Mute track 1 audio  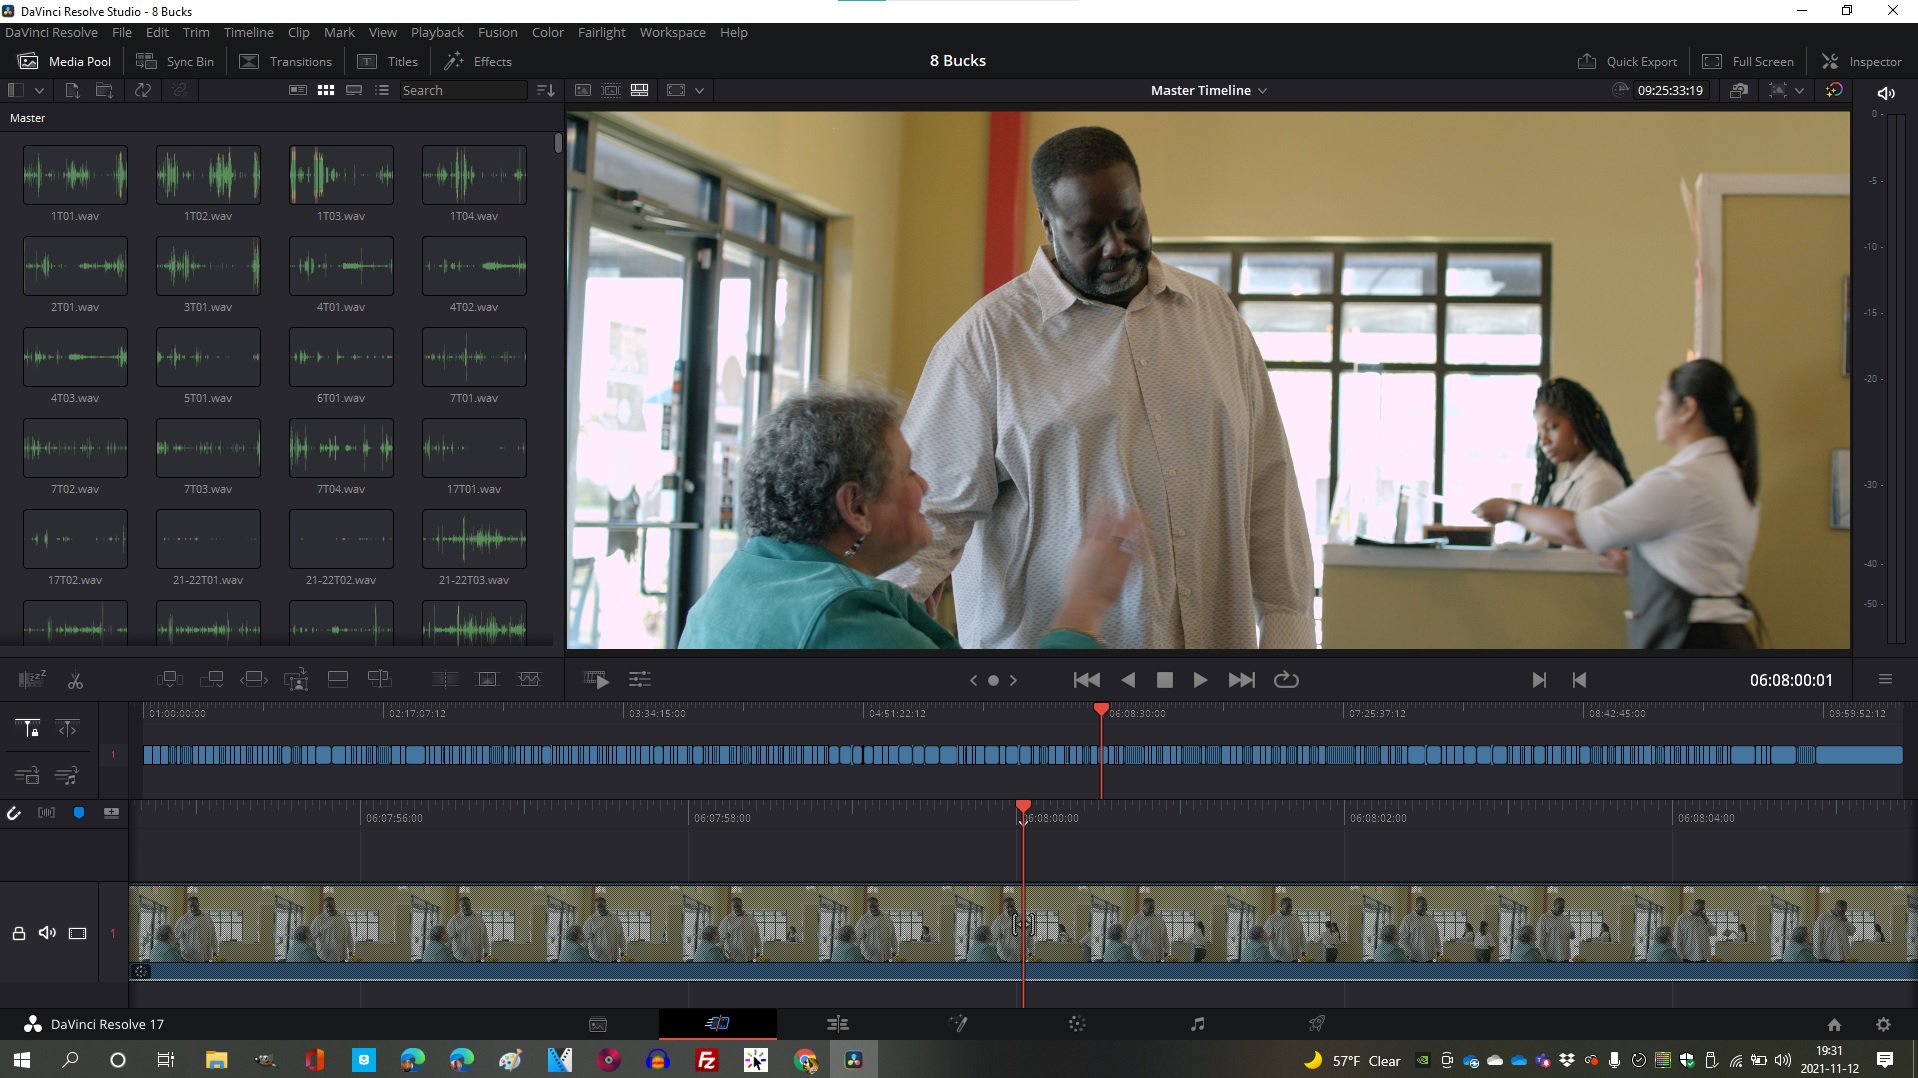(x=47, y=933)
